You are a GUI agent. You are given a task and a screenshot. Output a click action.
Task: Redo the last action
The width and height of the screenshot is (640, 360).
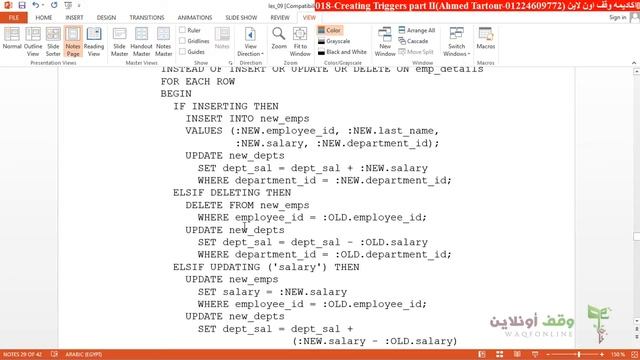tap(54, 5)
